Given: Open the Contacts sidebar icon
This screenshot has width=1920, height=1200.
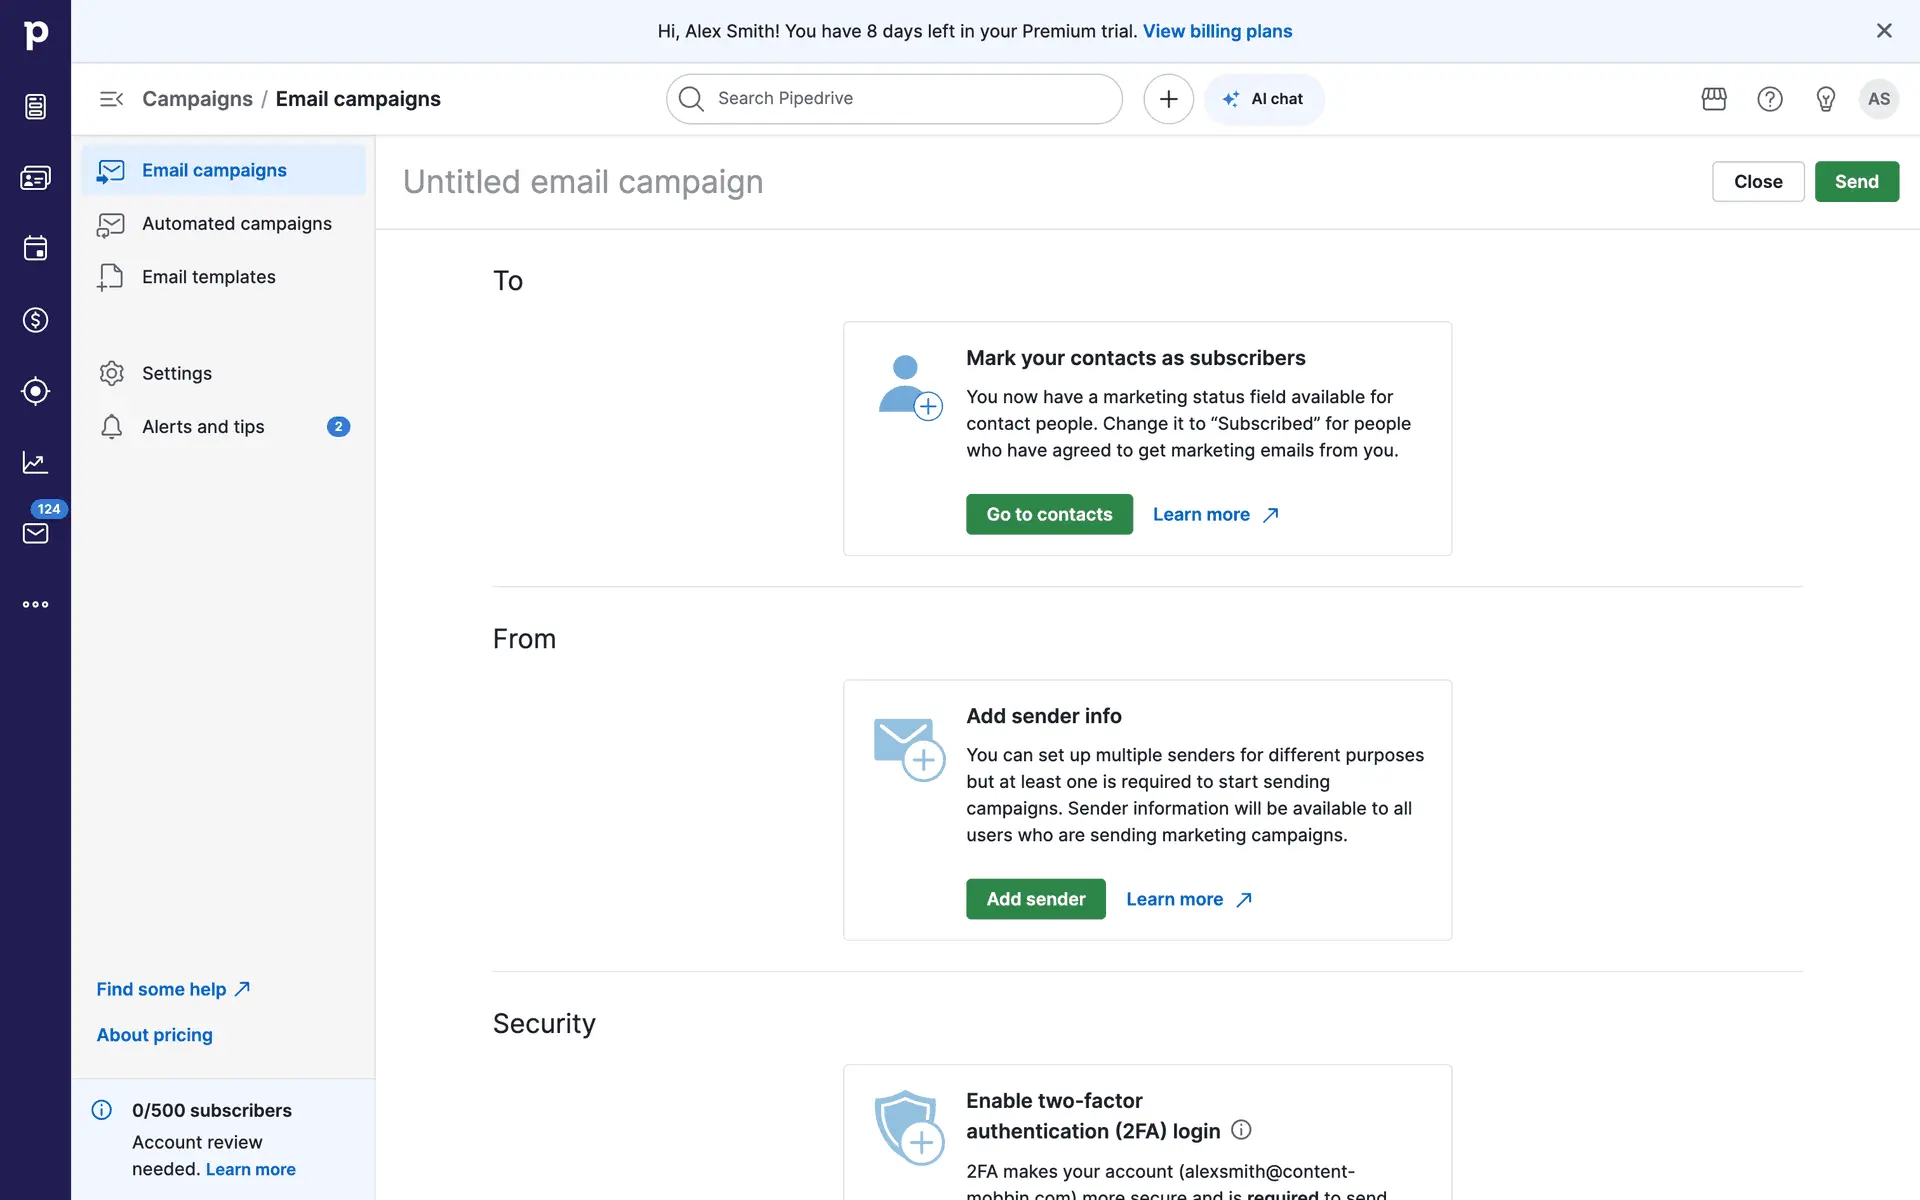Looking at the screenshot, I should [35, 178].
